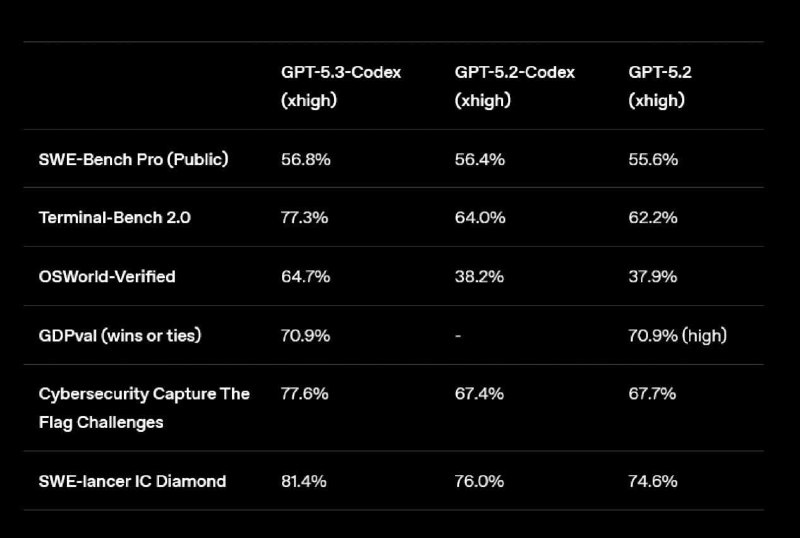Select the OSWorld-Verified row label
Screen dimensions: 800x538
107,276
